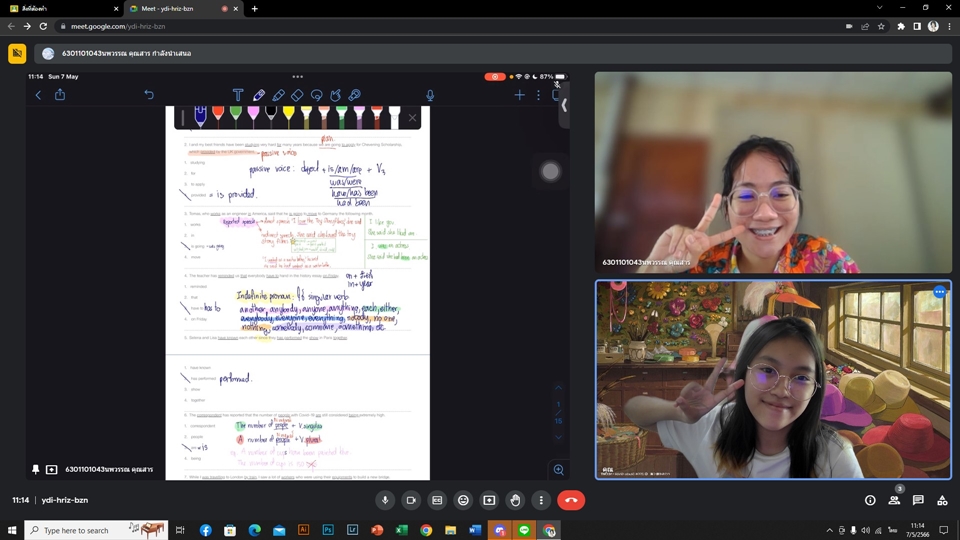Open Chrome three-dot menu
The height and width of the screenshot is (540, 960).
coord(949,26)
